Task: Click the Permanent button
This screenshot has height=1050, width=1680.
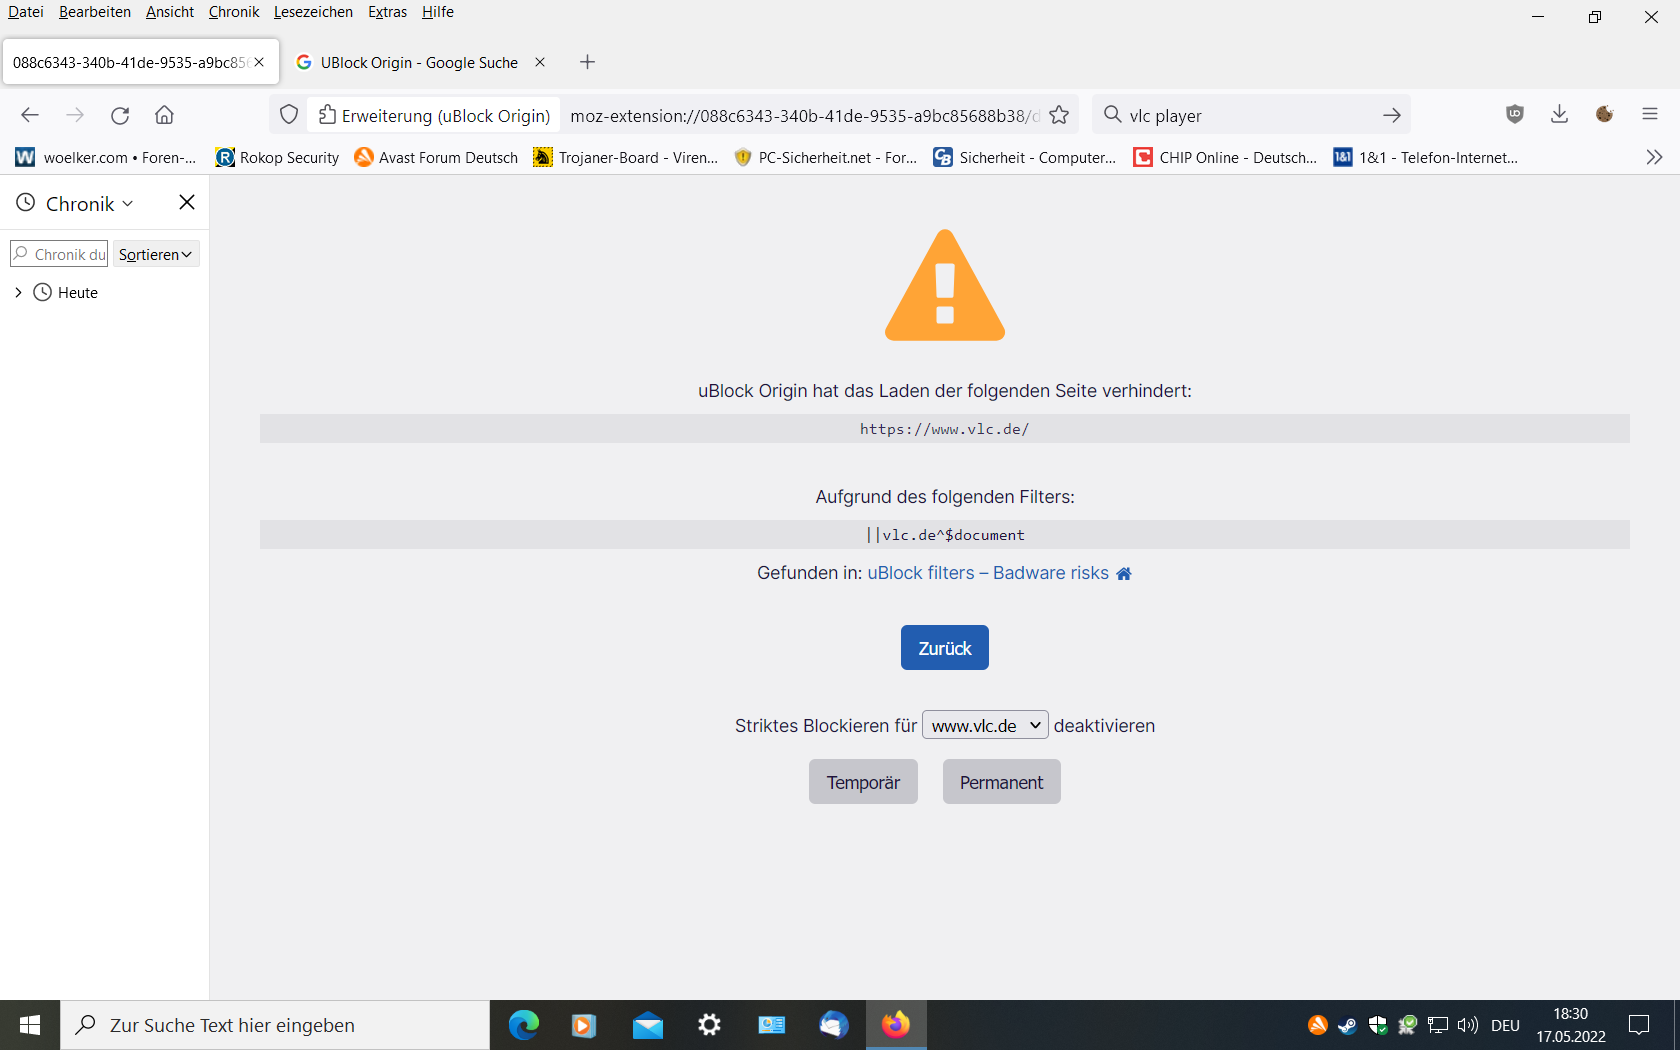Action: click(x=1001, y=782)
